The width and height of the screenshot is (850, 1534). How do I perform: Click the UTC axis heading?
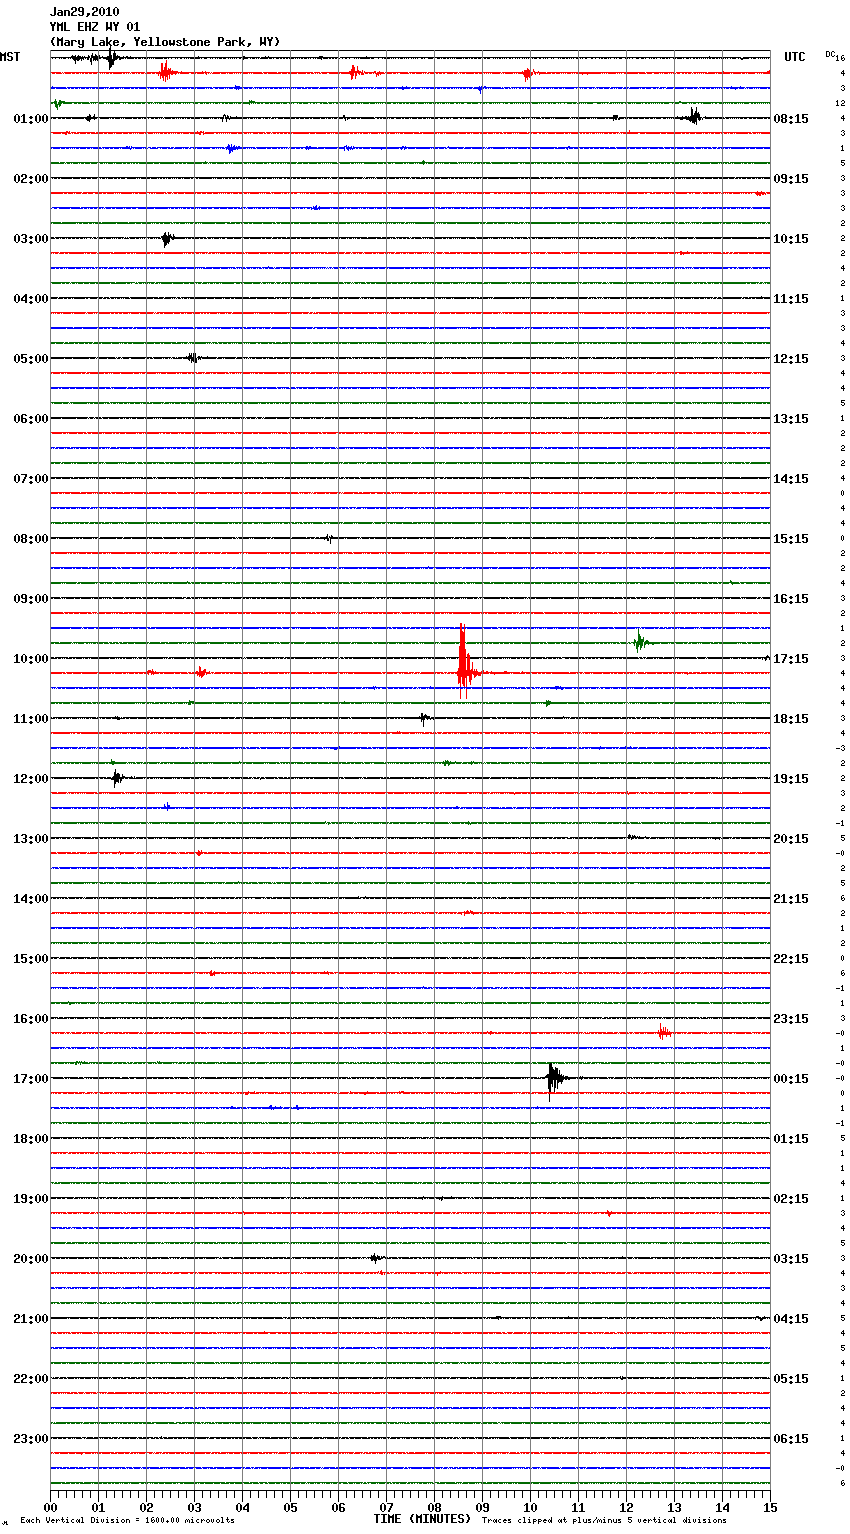794,57
